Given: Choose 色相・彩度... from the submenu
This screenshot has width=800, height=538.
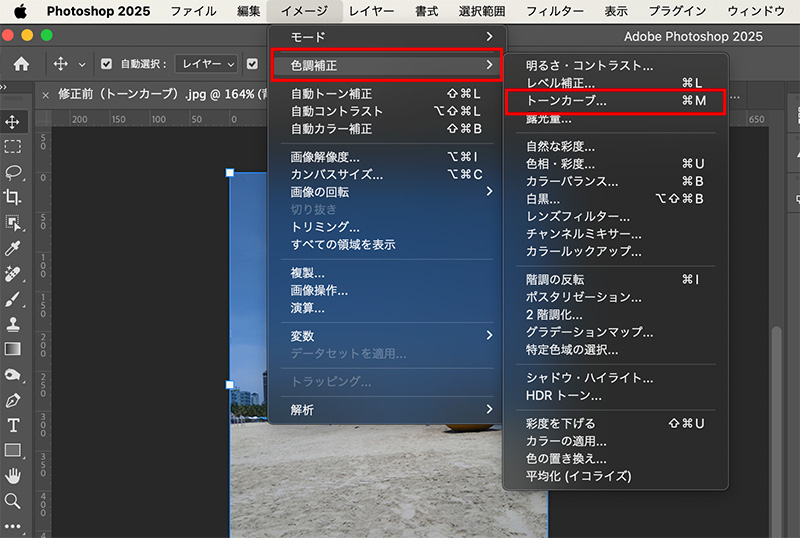Looking at the screenshot, I should tap(615, 164).
